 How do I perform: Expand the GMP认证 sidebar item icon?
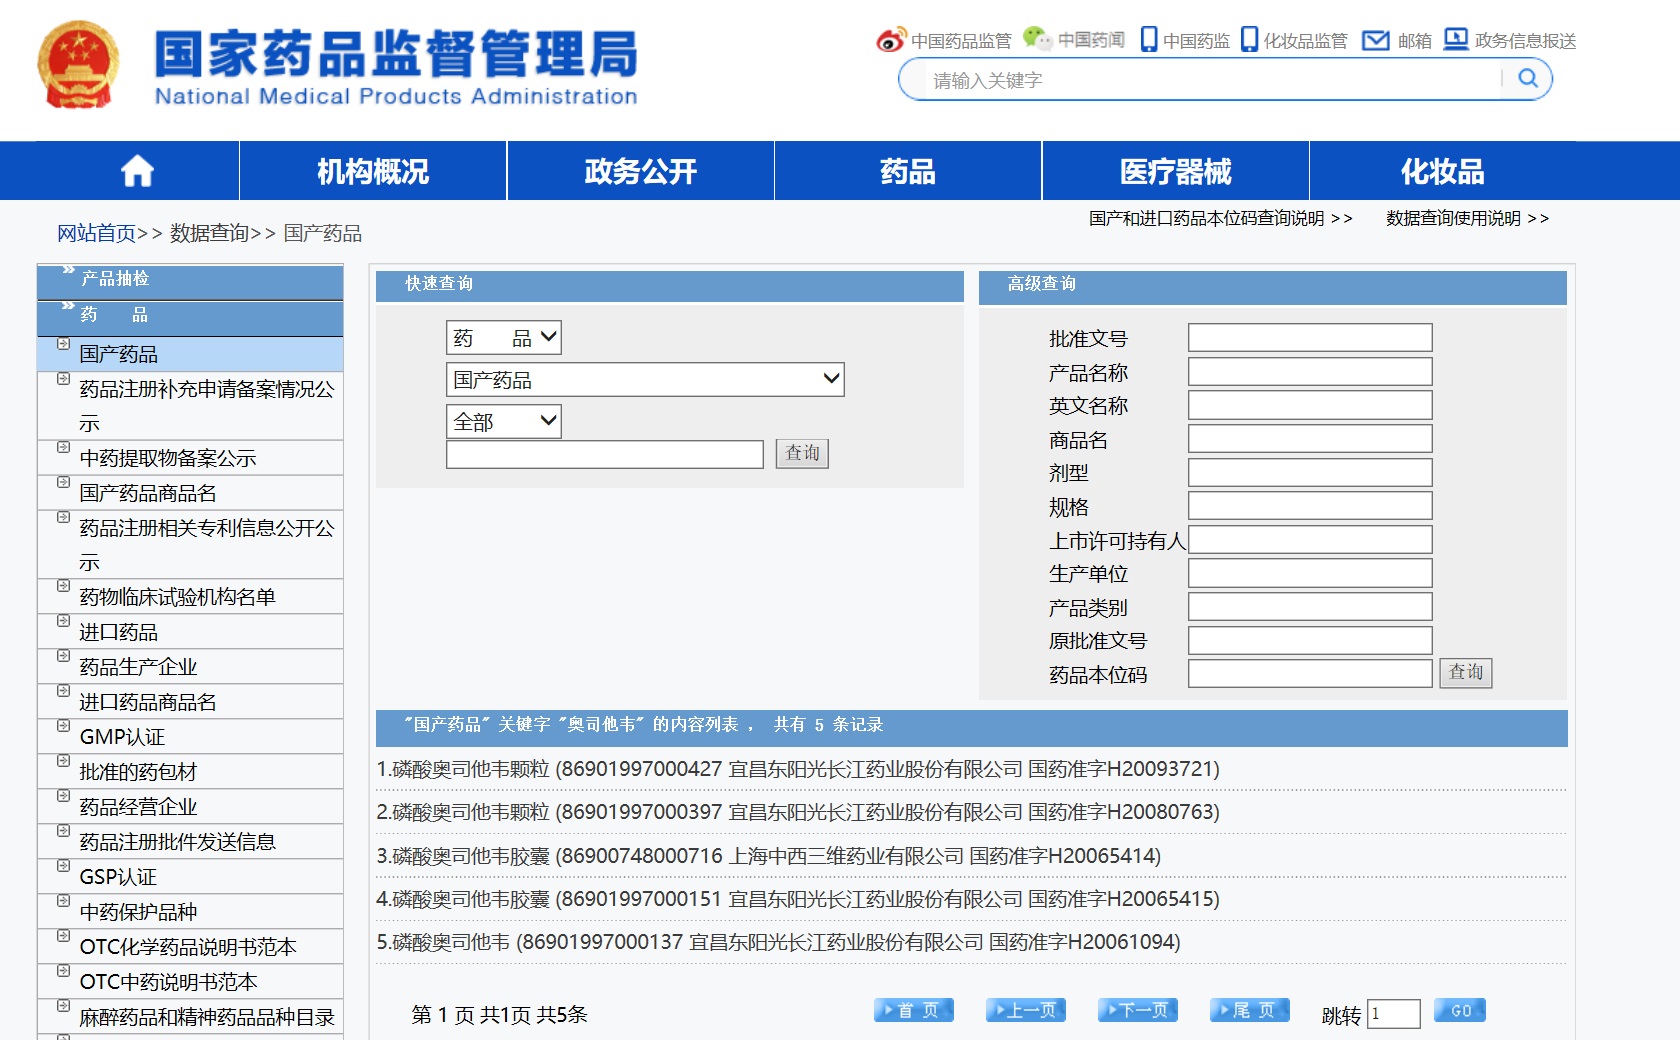(x=63, y=726)
